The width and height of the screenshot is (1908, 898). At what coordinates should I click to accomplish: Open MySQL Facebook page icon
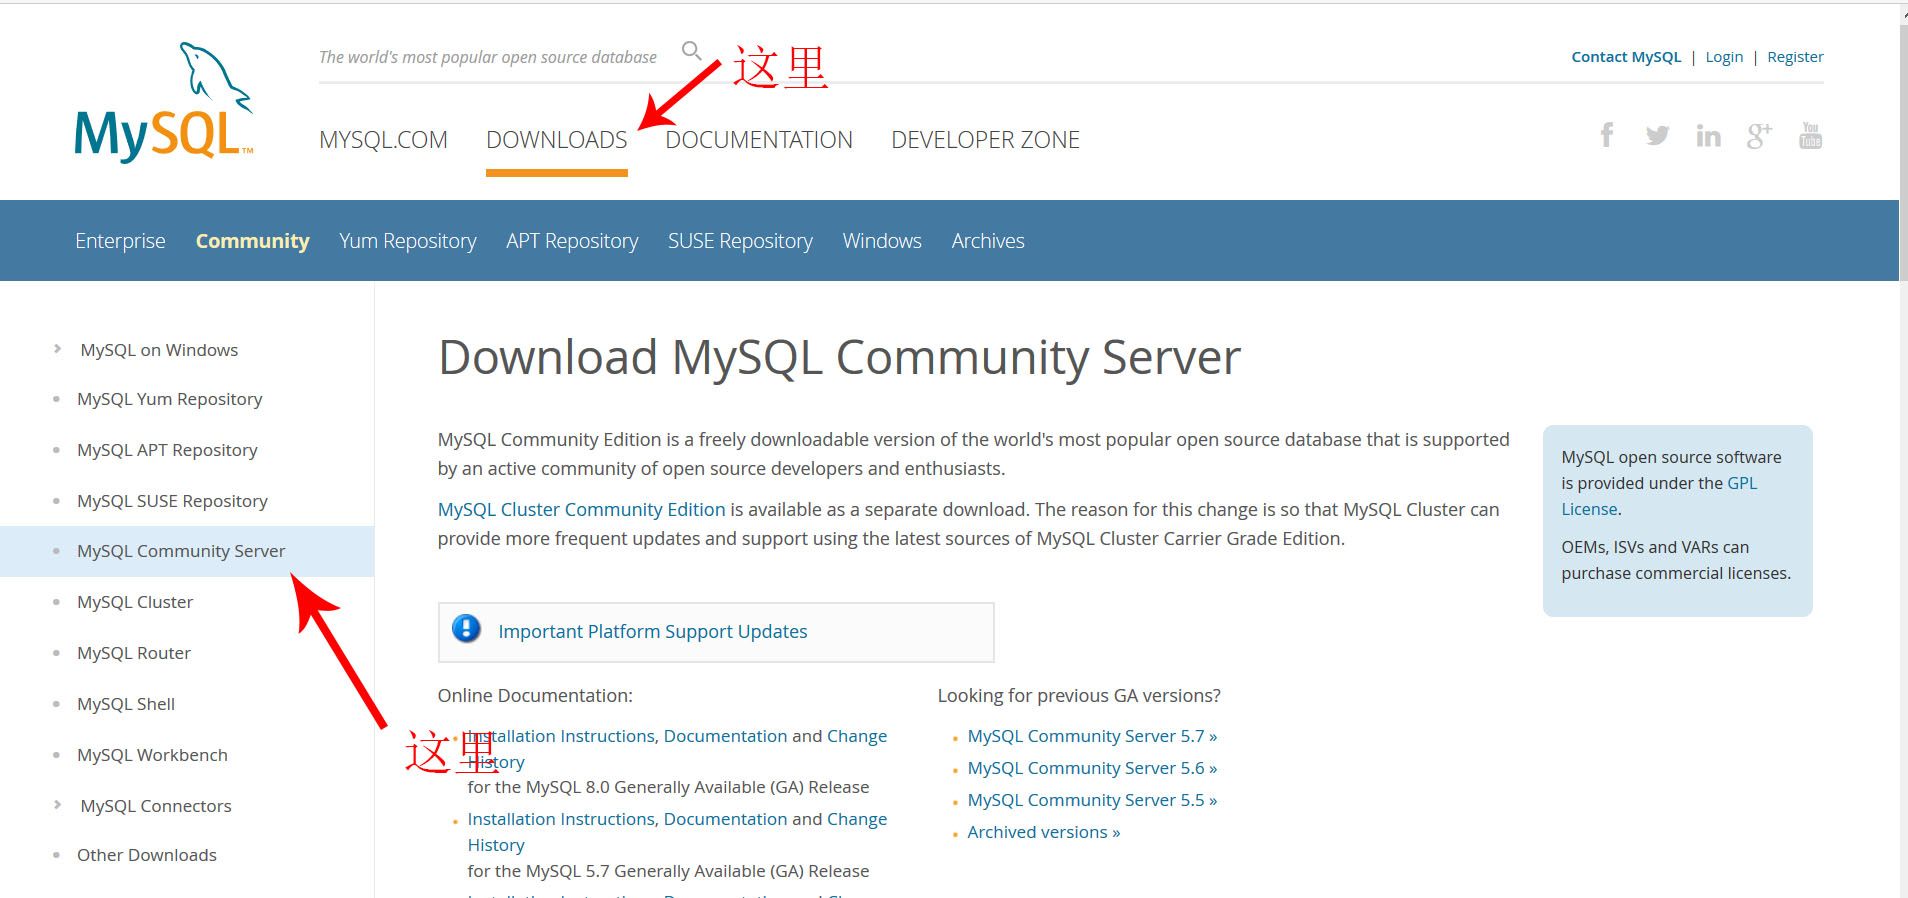(x=1607, y=135)
